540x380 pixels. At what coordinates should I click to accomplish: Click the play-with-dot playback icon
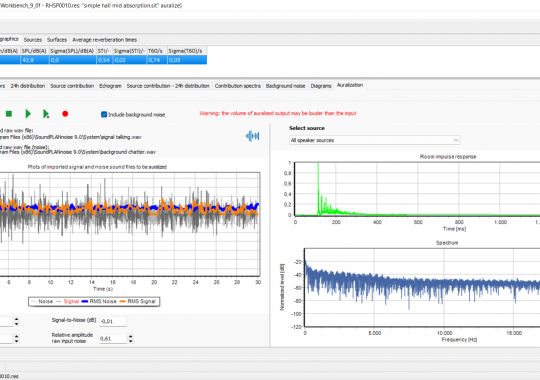[46, 114]
